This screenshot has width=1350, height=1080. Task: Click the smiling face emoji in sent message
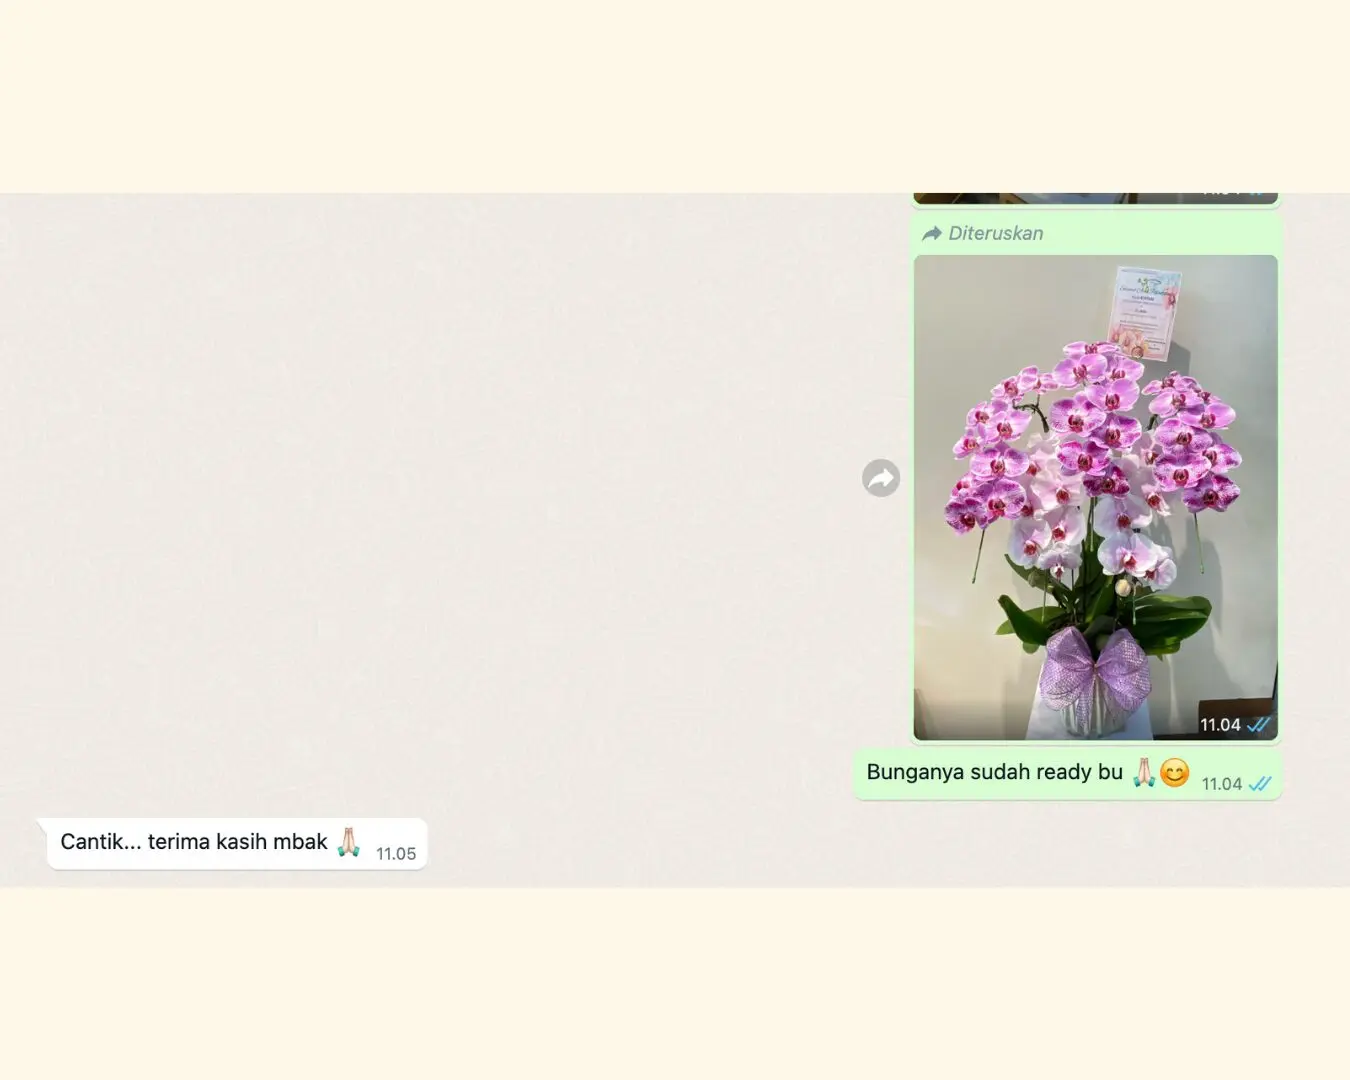click(x=1174, y=772)
